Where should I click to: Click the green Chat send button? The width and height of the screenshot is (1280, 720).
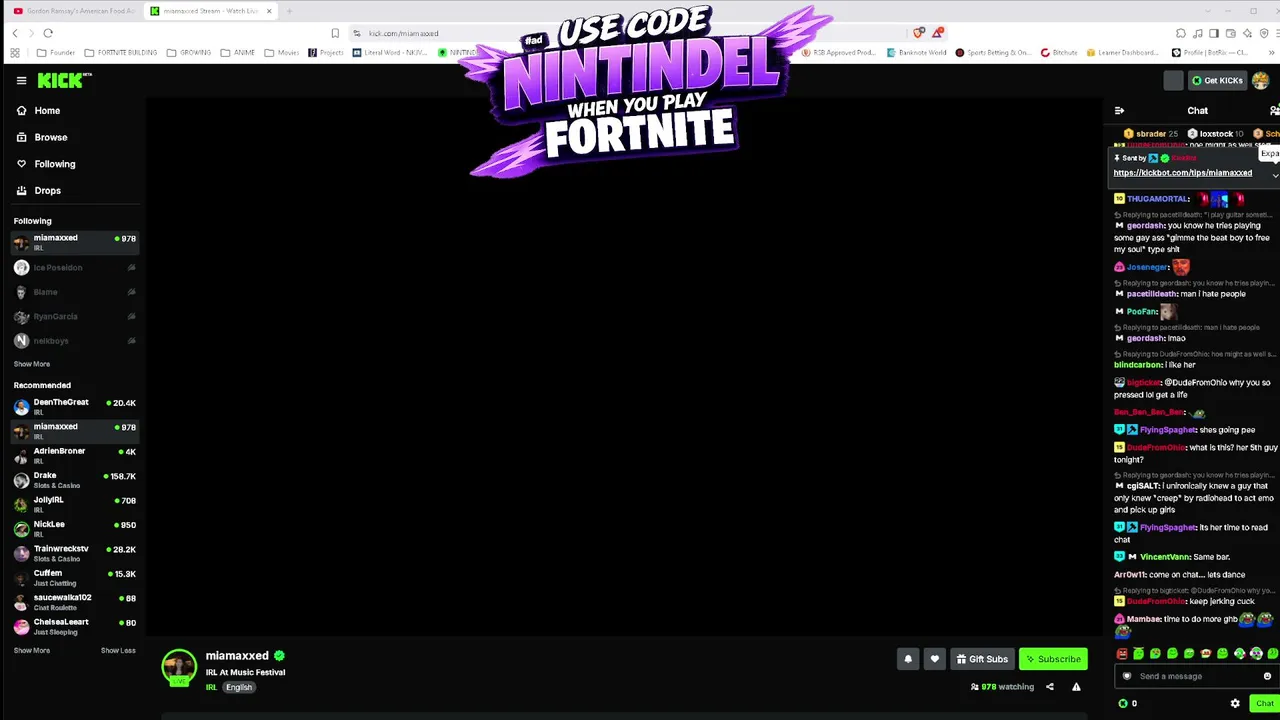coord(1264,703)
